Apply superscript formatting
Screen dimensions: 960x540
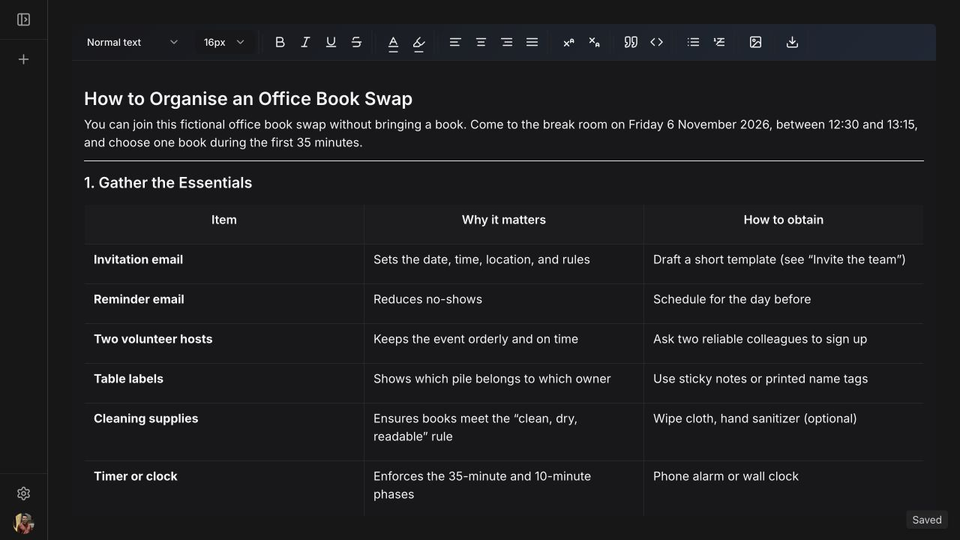569,42
